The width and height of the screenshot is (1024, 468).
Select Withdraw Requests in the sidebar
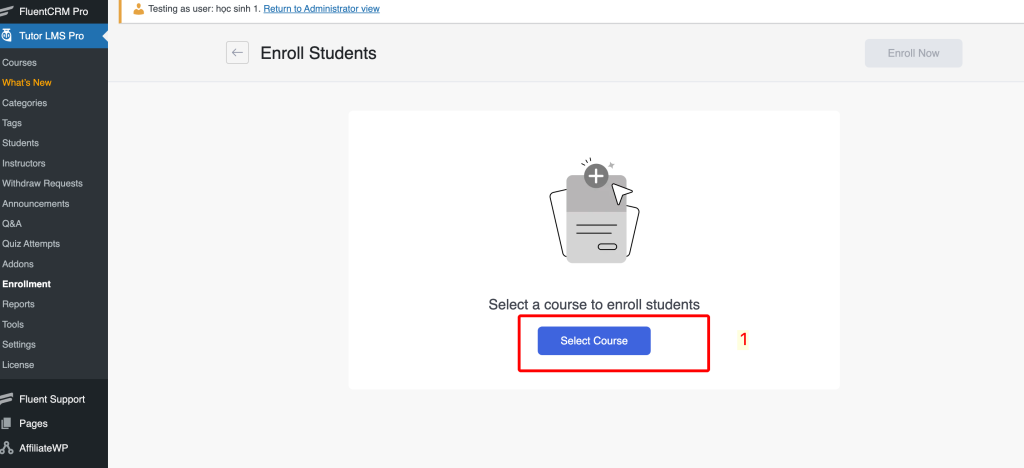[42, 184]
